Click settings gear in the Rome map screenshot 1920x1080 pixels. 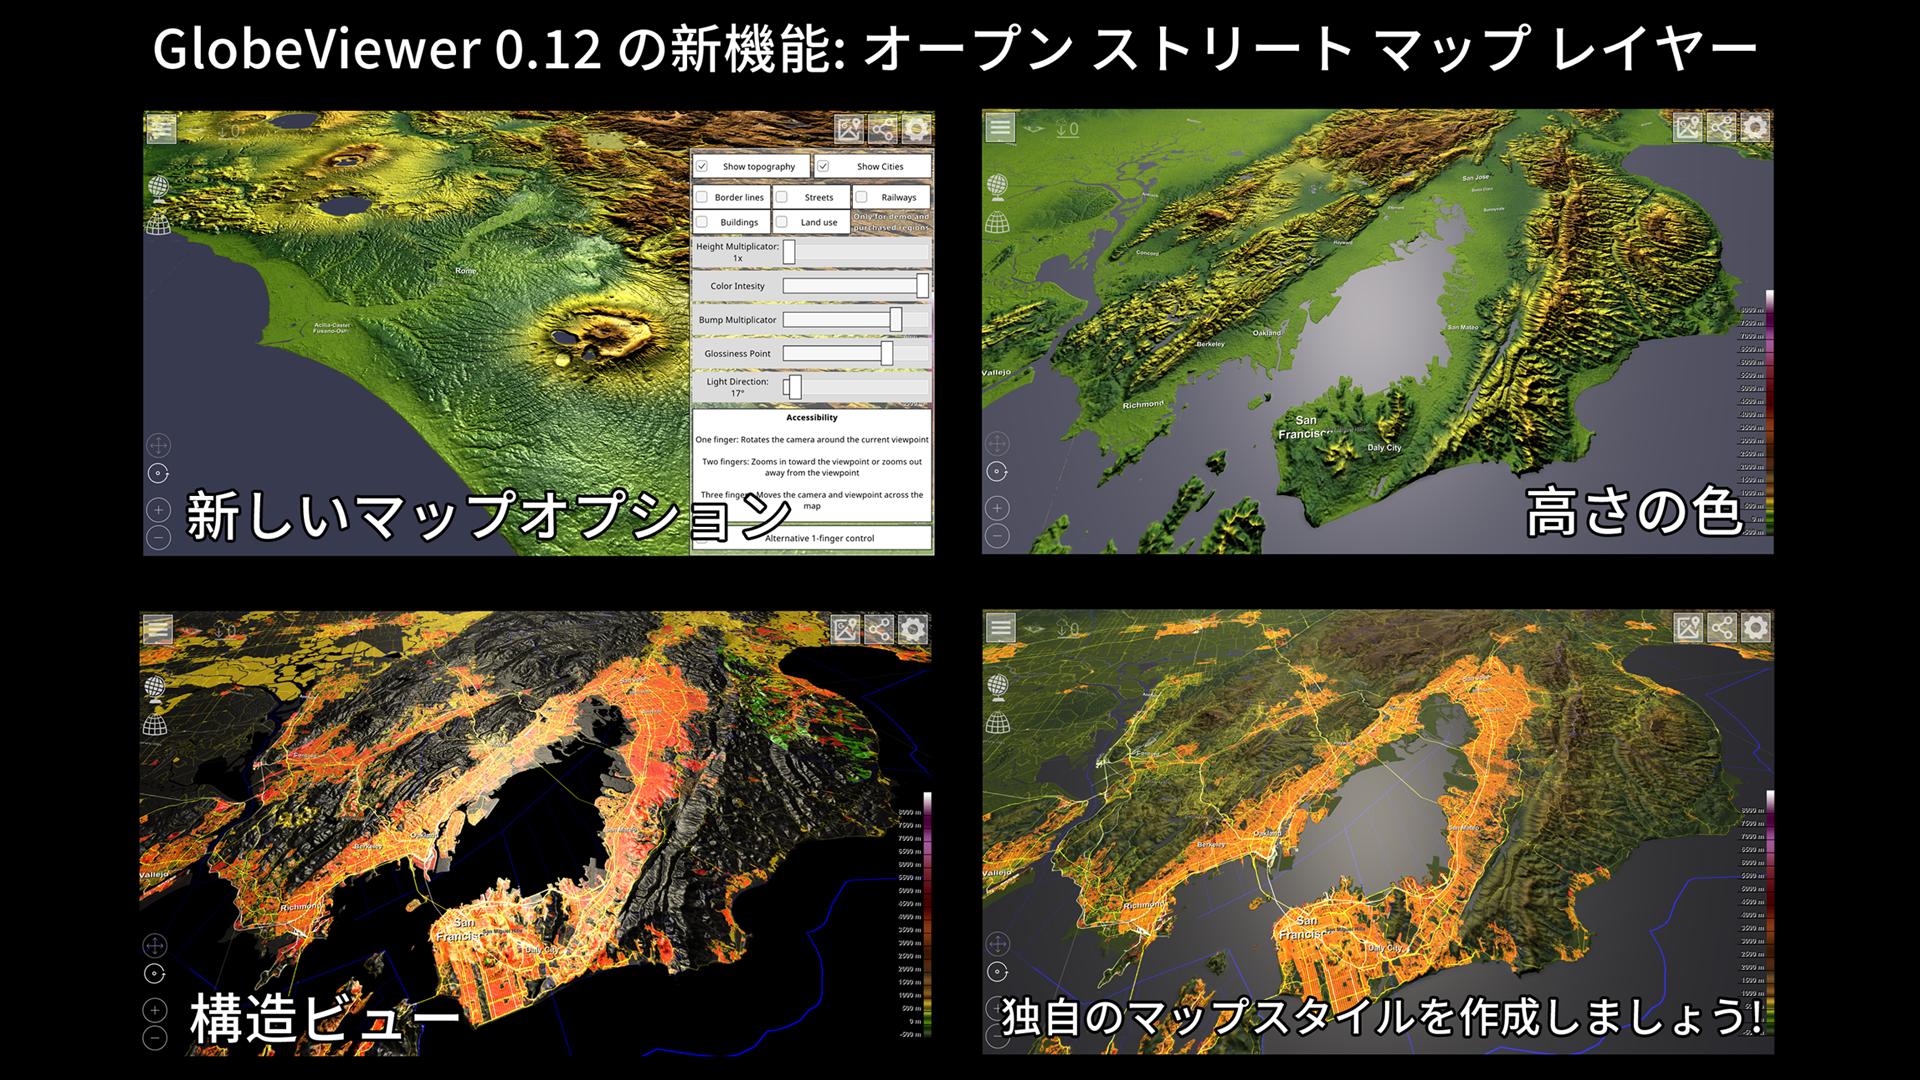point(916,128)
